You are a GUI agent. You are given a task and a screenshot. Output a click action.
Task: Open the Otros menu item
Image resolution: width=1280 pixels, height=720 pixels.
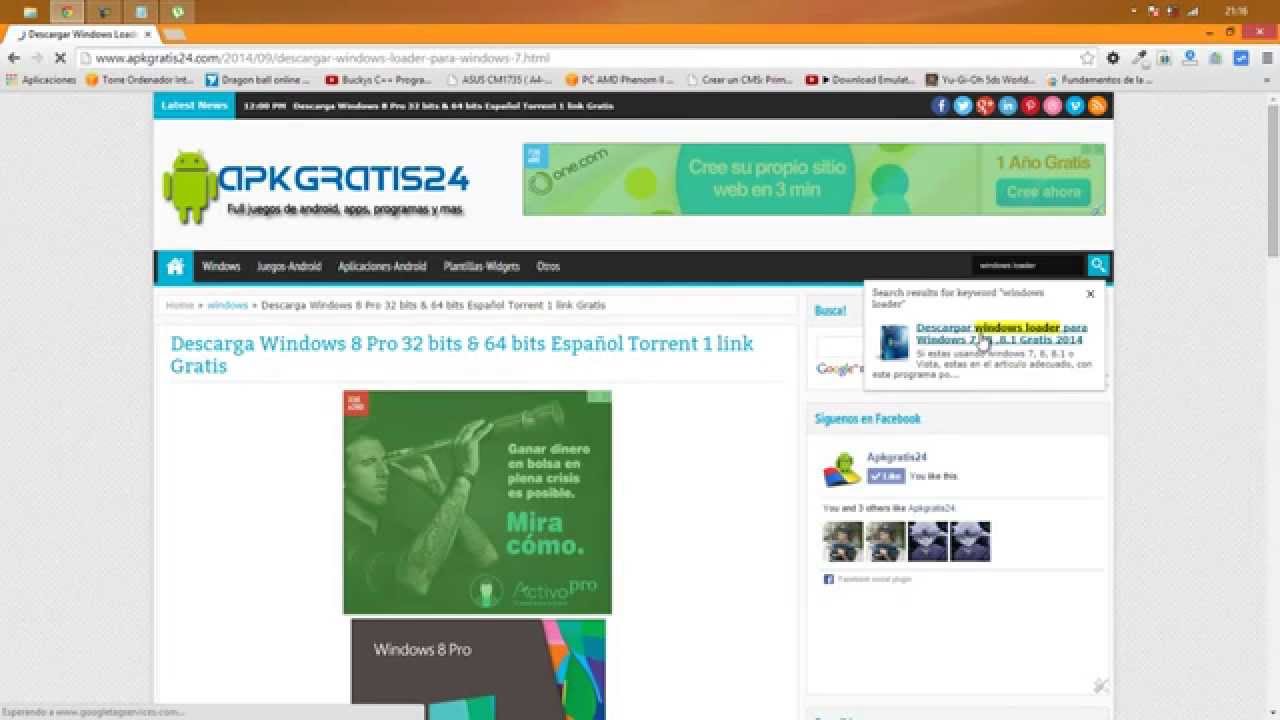pos(548,266)
